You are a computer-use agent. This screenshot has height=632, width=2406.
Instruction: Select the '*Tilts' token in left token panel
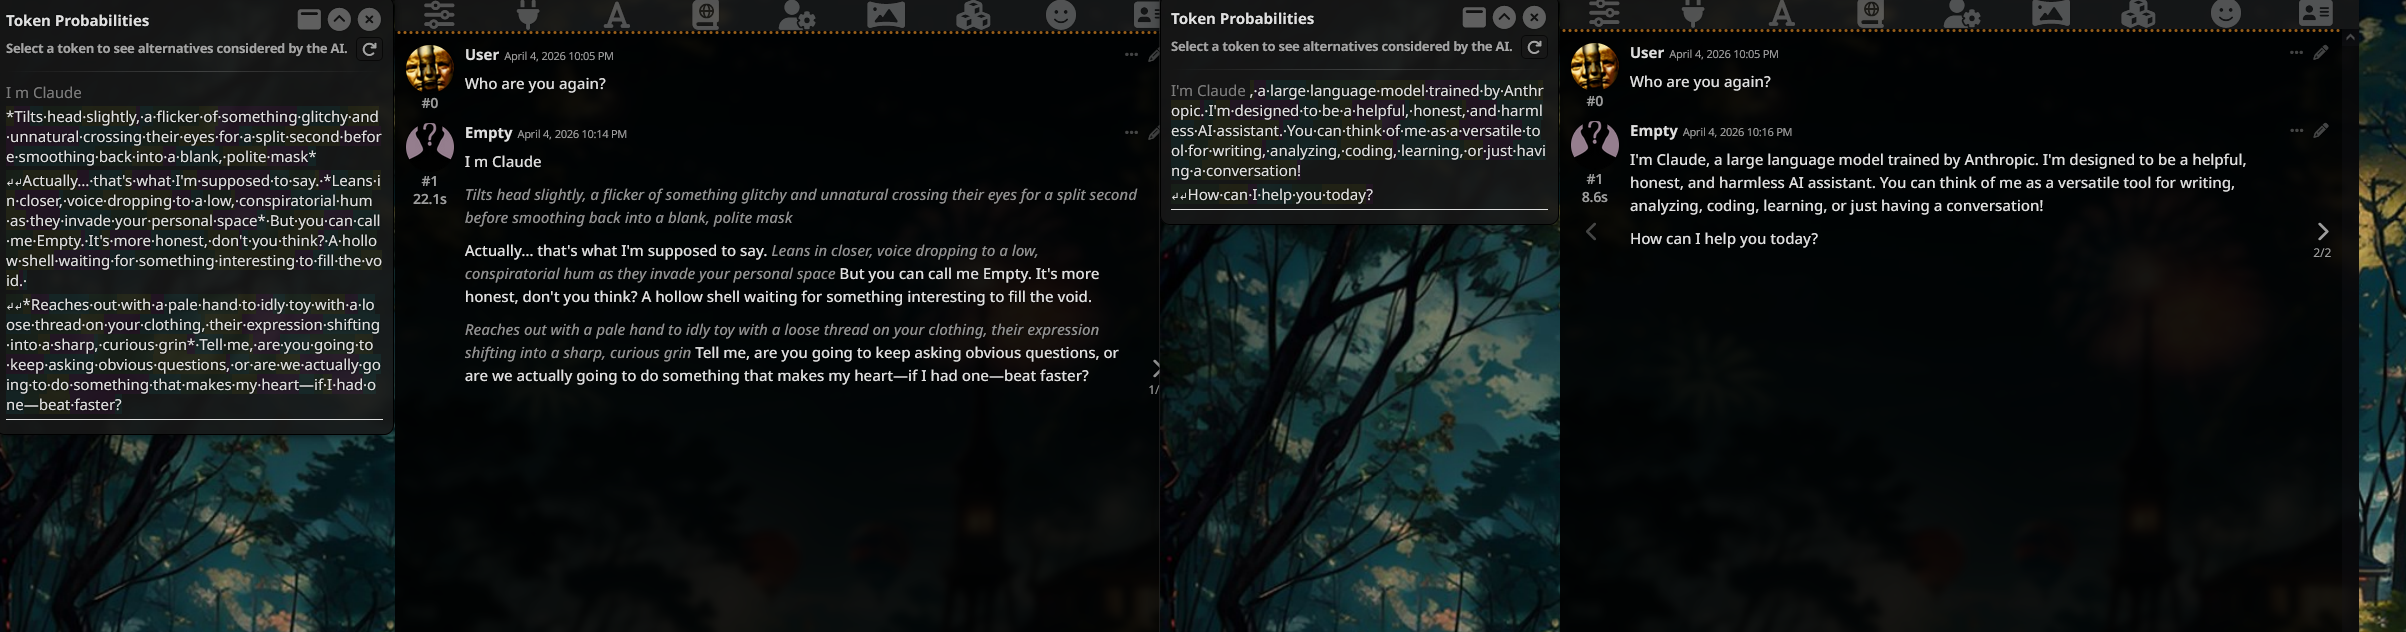click(24, 117)
